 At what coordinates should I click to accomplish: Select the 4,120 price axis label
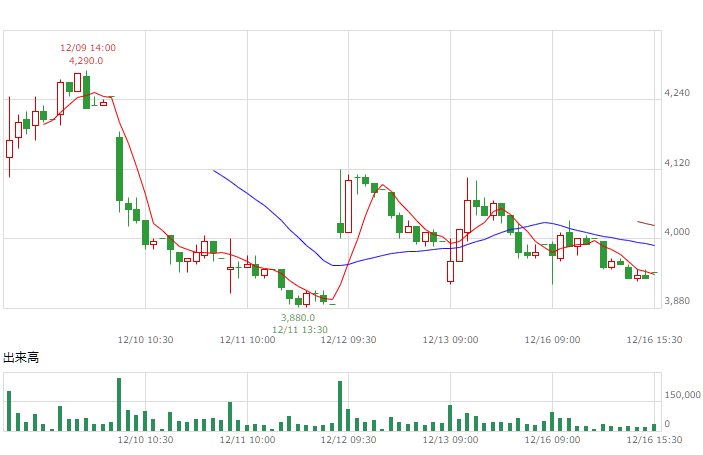pos(677,163)
